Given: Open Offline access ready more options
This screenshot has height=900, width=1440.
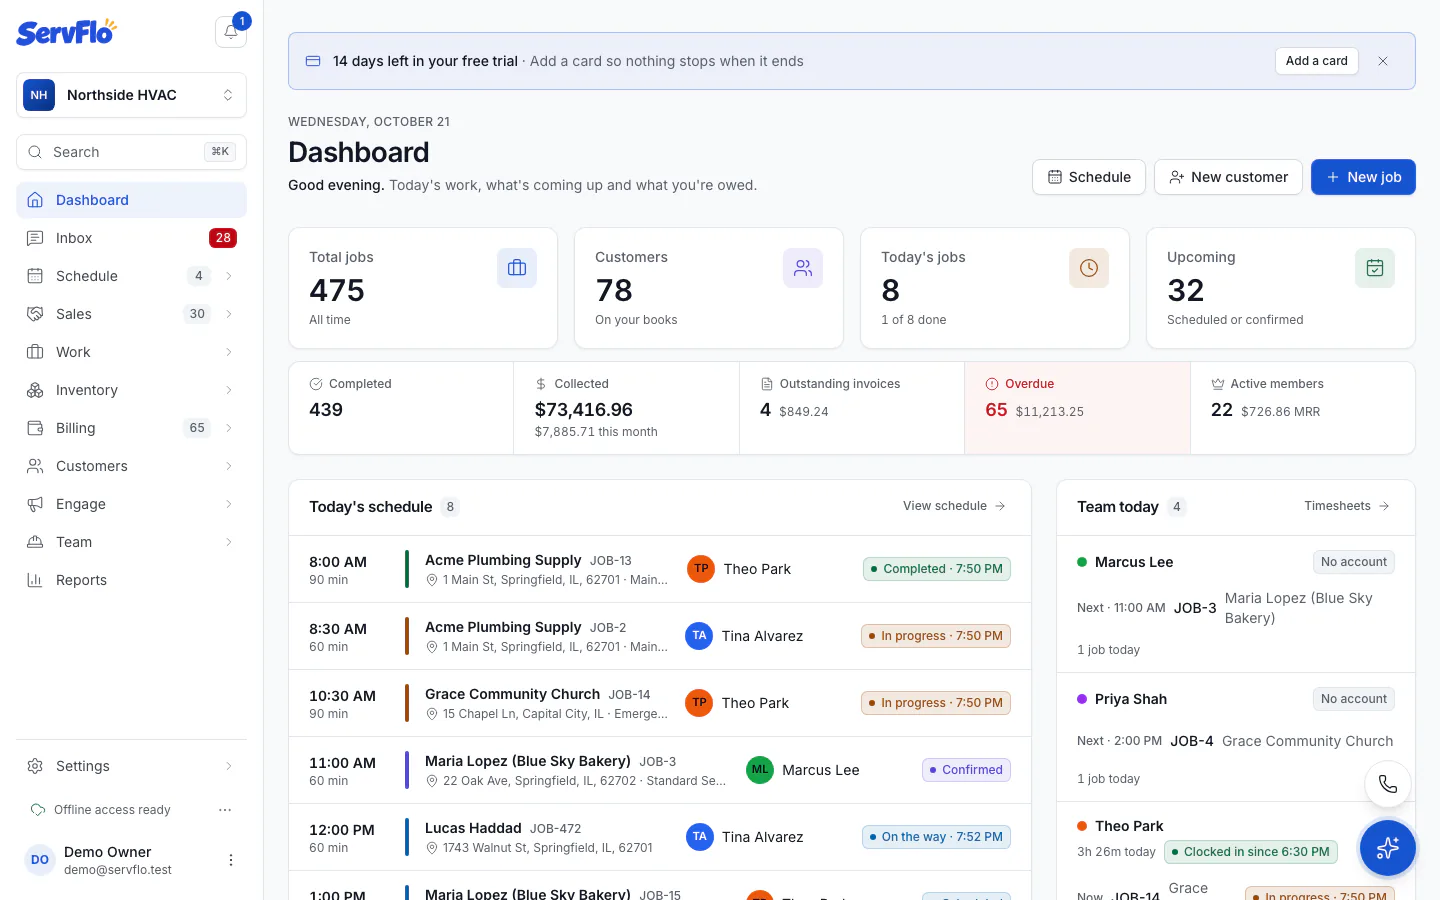Looking at the screenshot, I should [x=225, y=810].
